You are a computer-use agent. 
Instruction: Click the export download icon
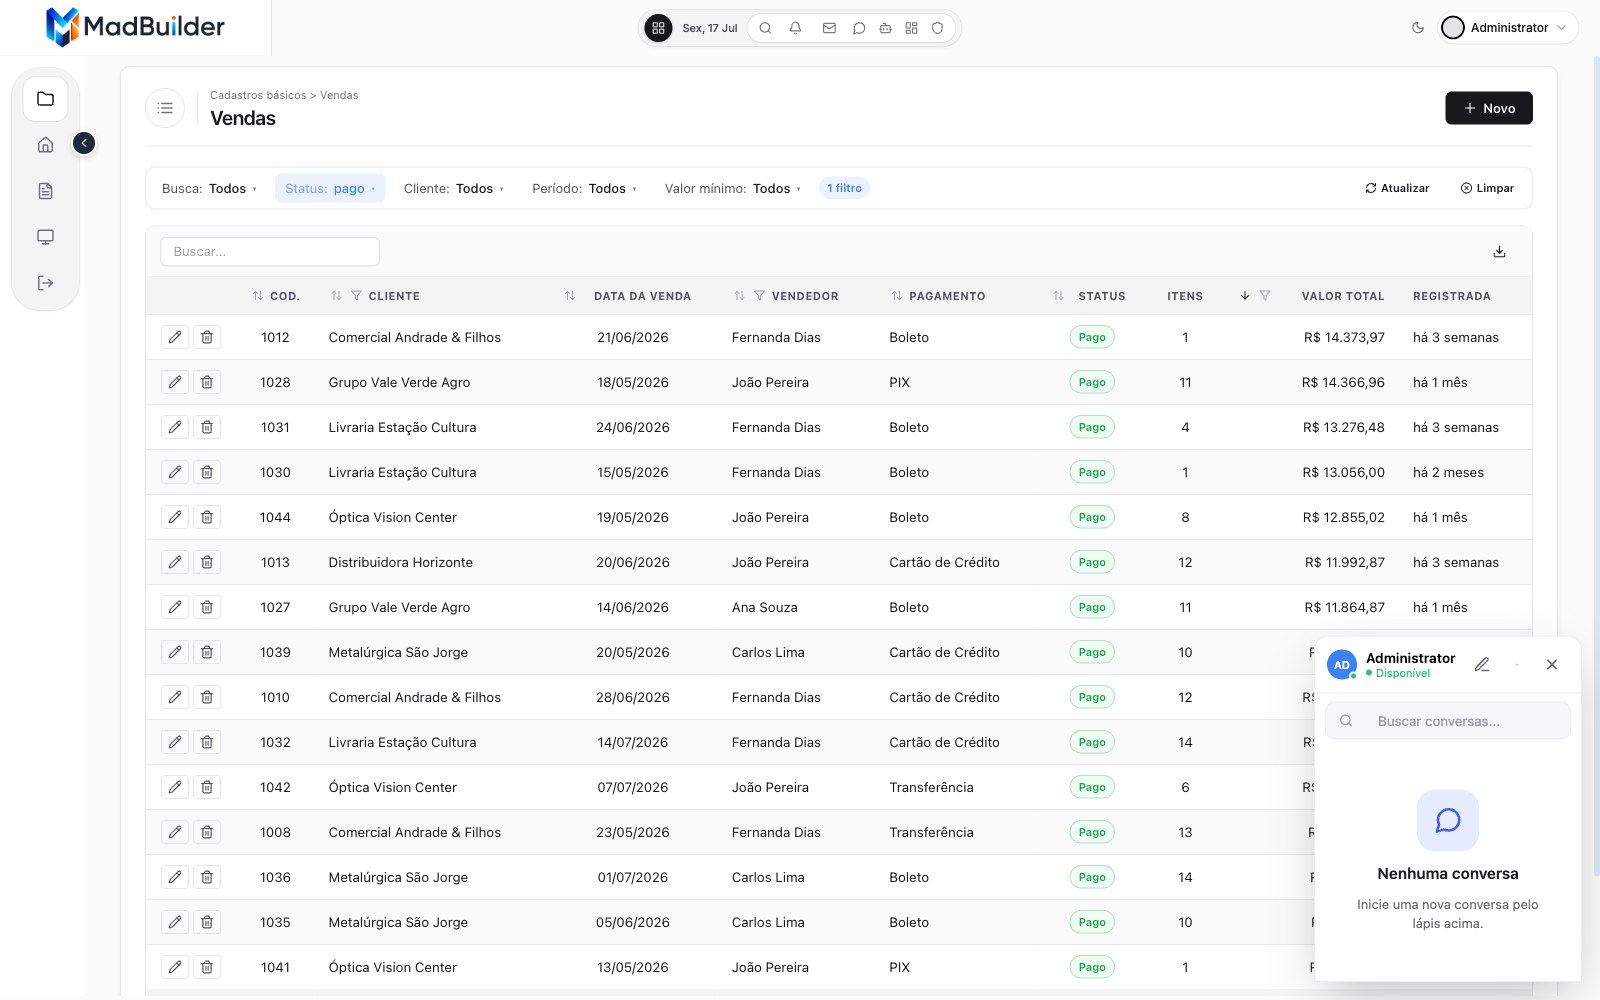(1499, 252)
